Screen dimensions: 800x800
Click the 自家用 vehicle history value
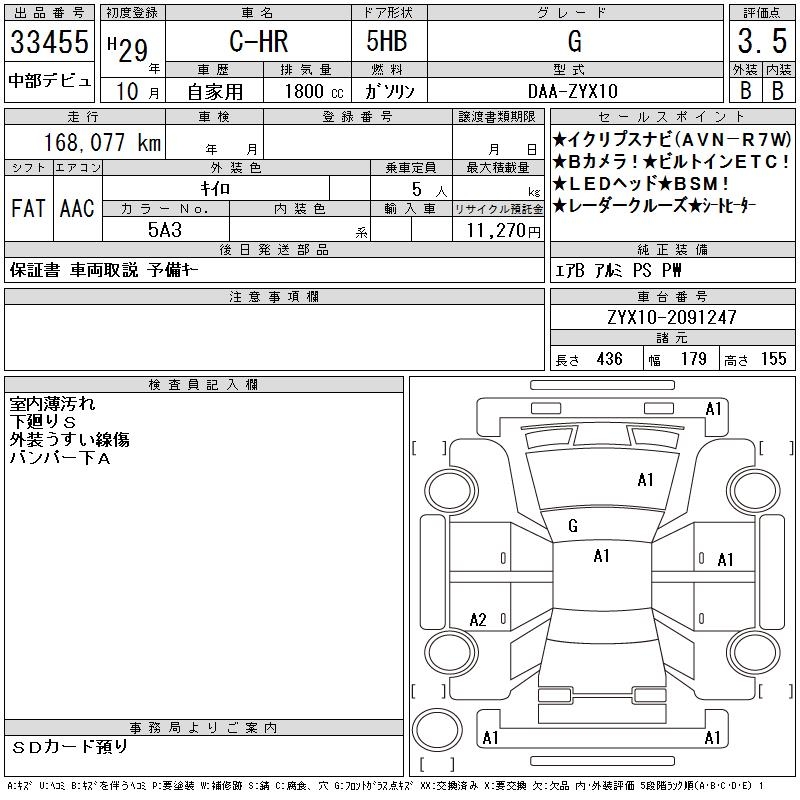click(215, 92)
